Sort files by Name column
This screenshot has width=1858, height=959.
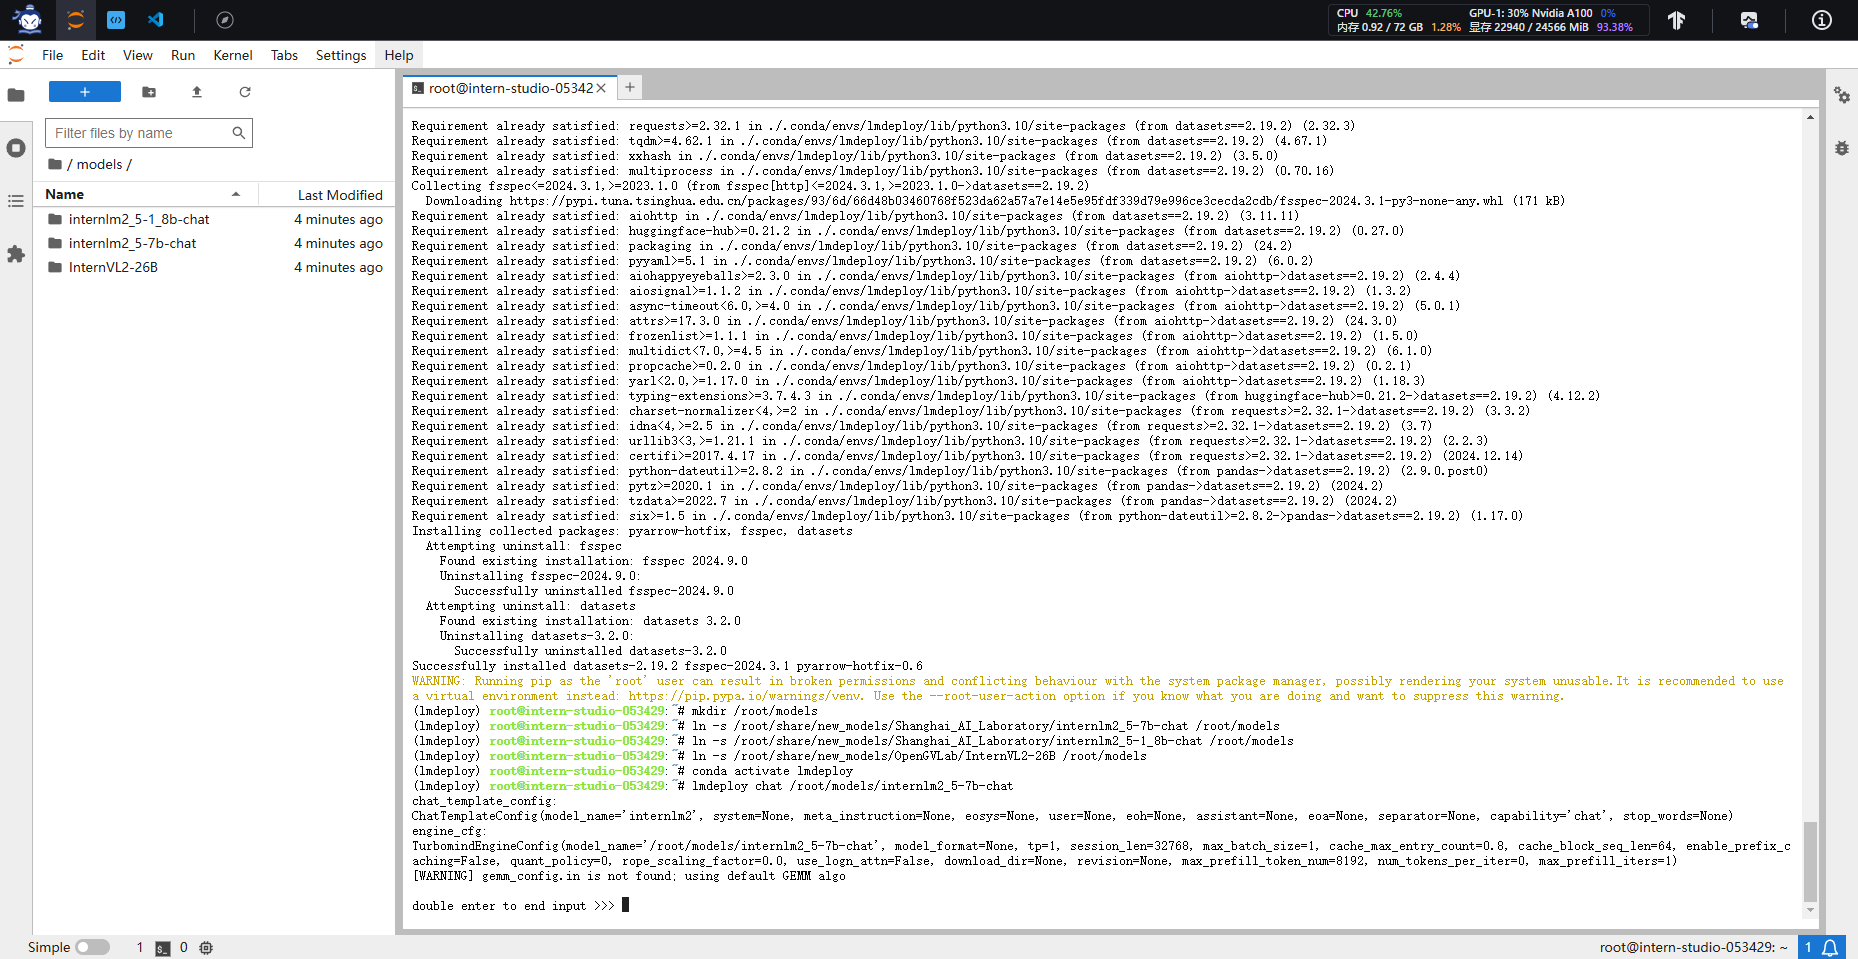click(x=145, y=194)
